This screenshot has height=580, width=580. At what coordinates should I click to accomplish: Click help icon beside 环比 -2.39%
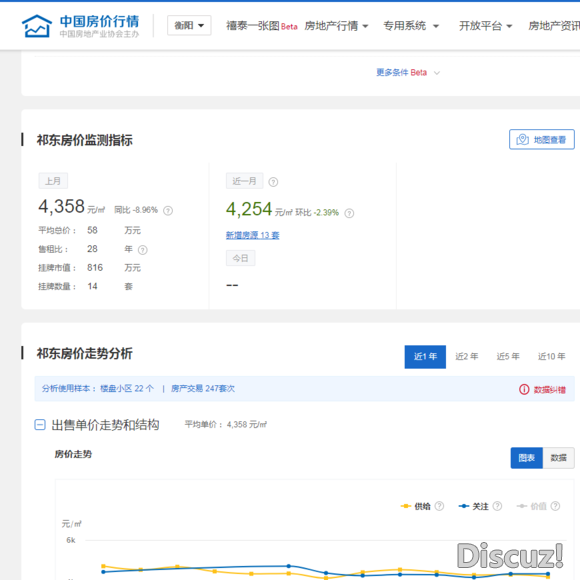pos(349,213)
